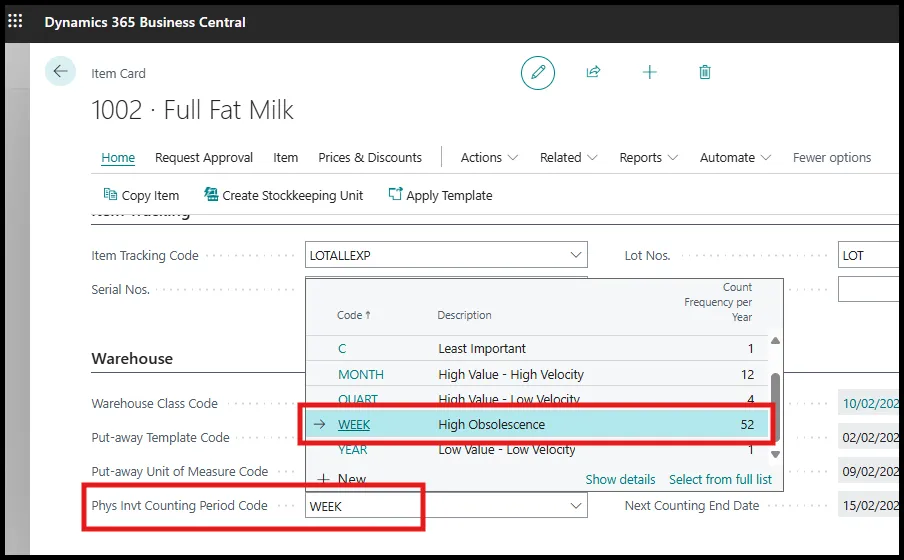Click Select from full list link

point(720,479)
